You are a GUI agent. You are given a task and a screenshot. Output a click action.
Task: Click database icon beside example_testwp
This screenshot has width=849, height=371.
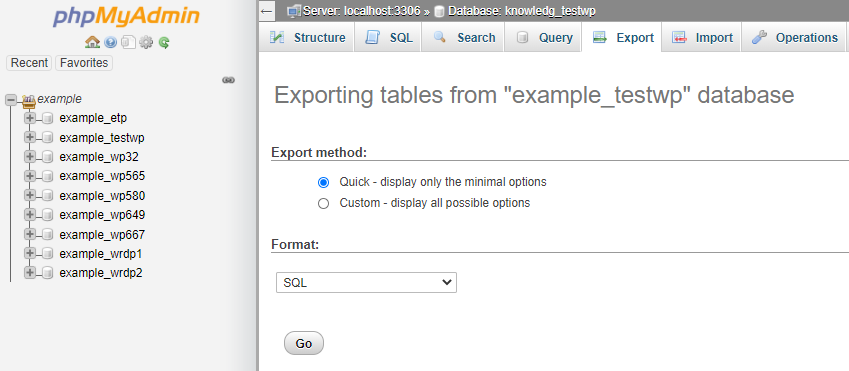[48, 138]
